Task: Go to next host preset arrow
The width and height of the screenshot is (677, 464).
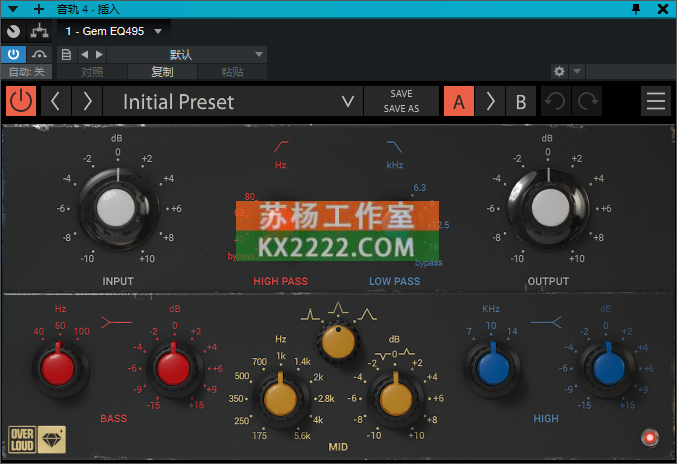Action: click(x=99, y=54)
